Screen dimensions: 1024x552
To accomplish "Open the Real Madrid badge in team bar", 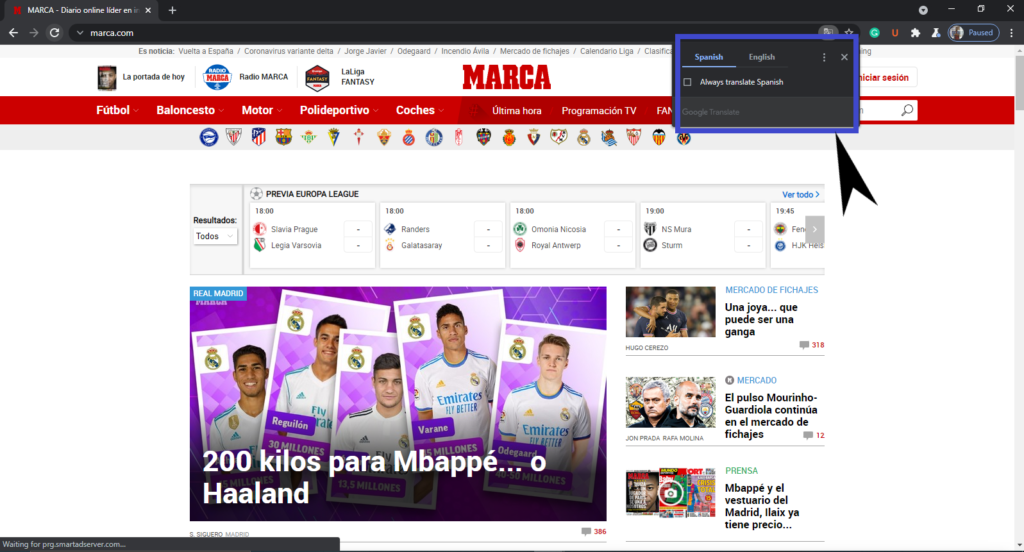I will (584, 137).
